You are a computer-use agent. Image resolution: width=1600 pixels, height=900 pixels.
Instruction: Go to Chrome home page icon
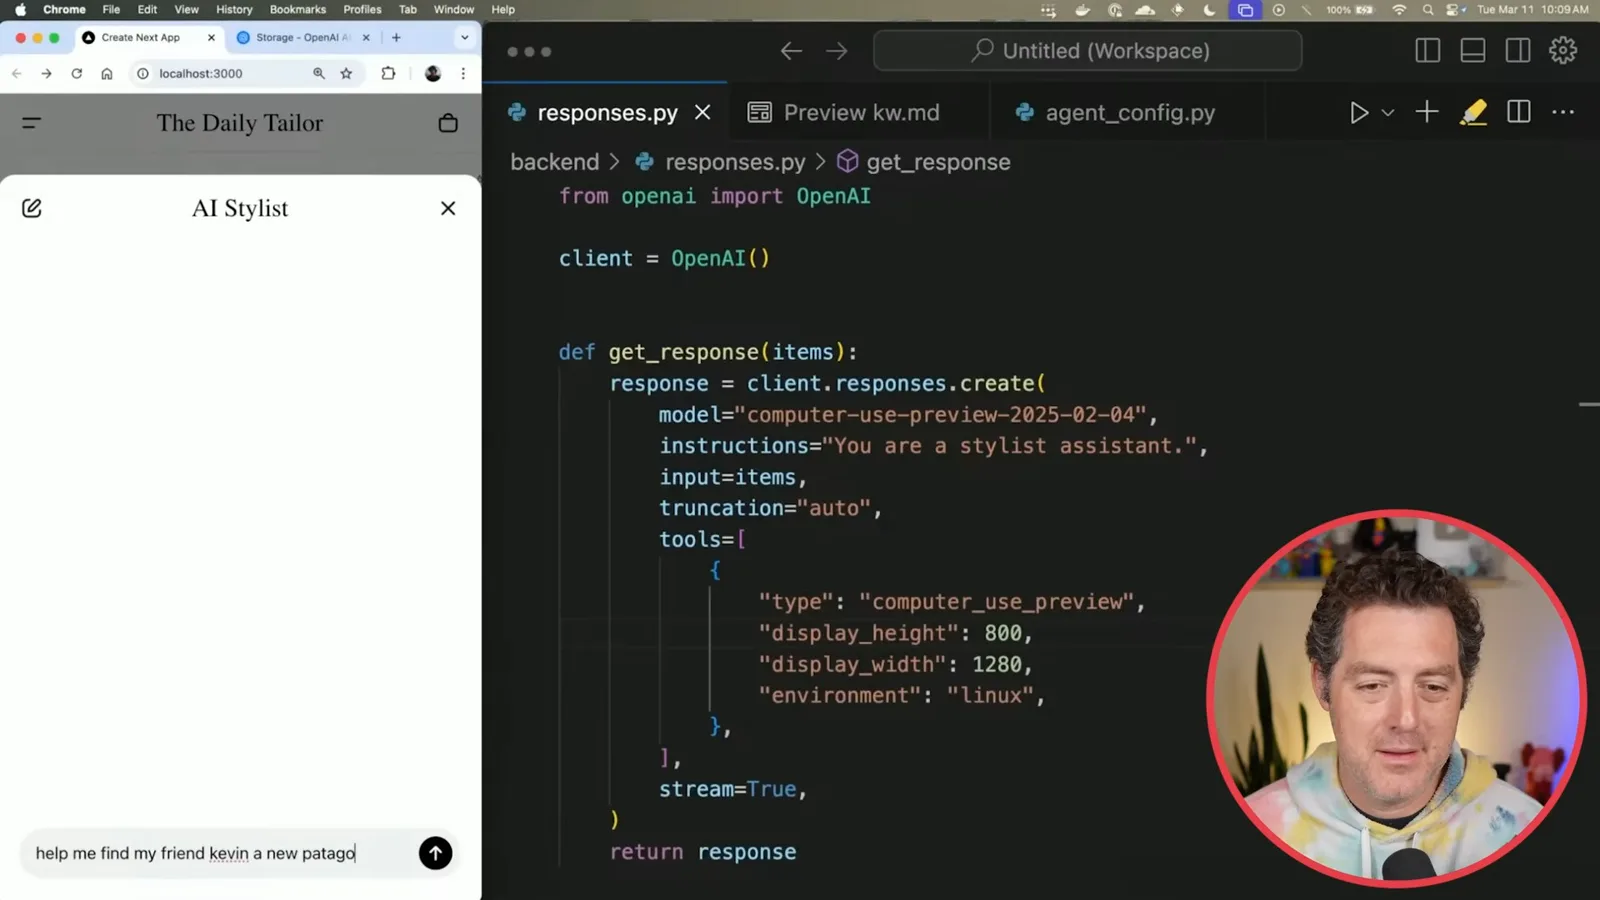(x=107, y=73)
